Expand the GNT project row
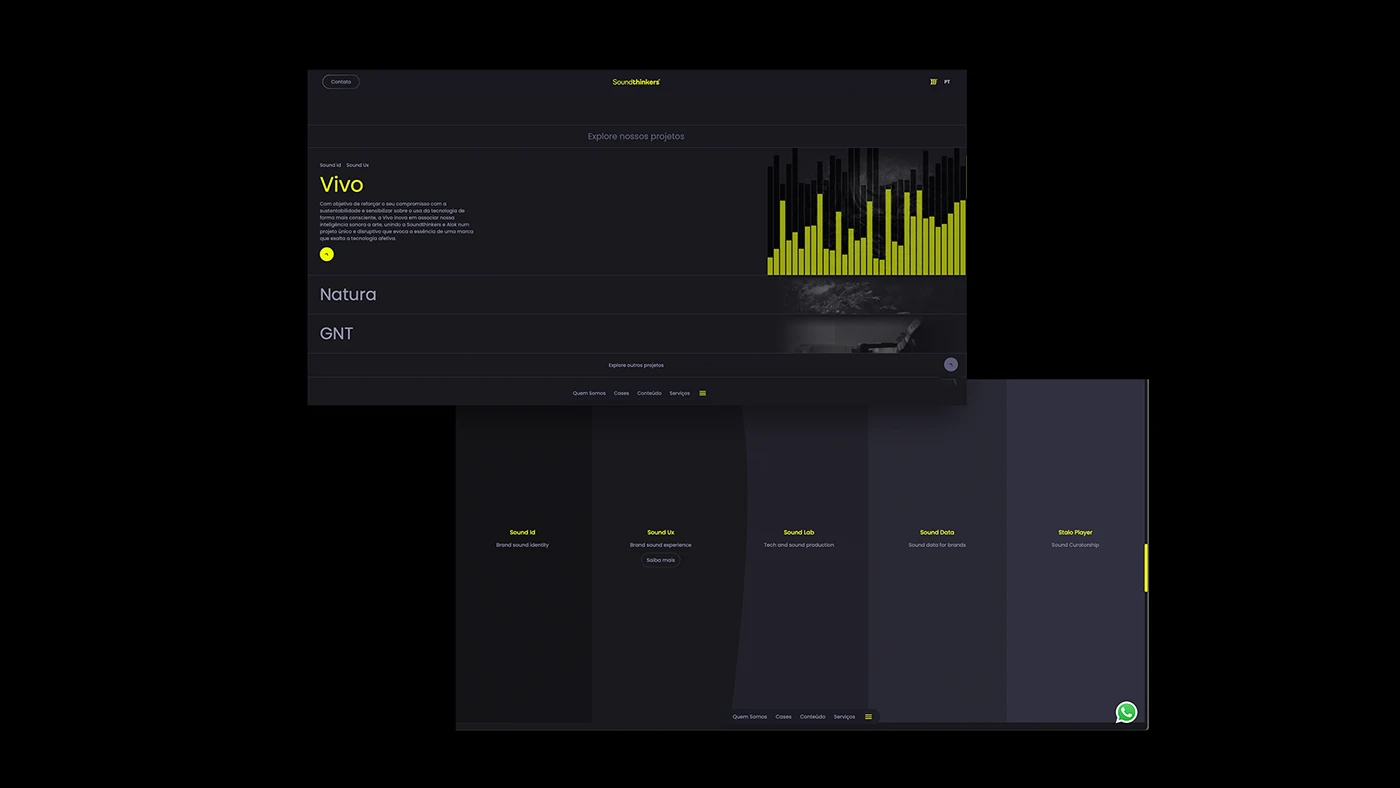The height and width of the screenshot is (788, 1400). pos(336,334)
